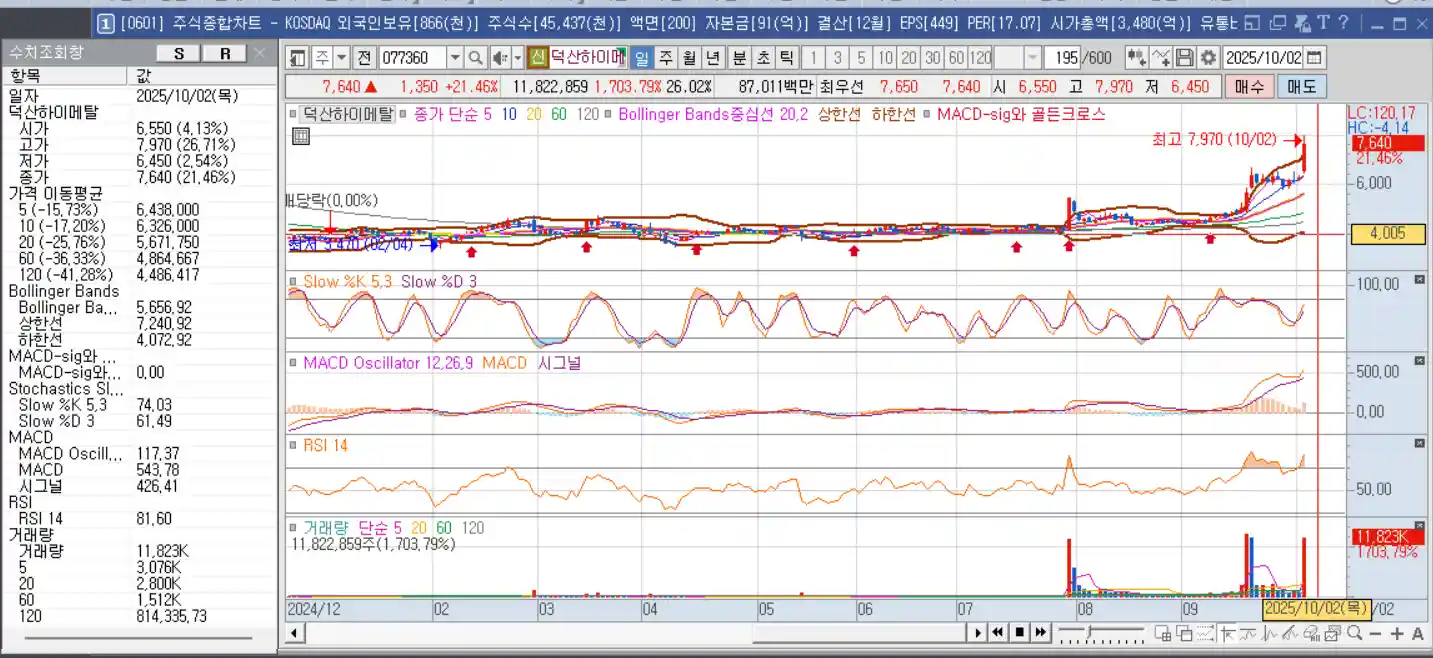Toggle the R button in data panel
The image size is (1433, 658).
pyautogui.click(x=226, y=54)
